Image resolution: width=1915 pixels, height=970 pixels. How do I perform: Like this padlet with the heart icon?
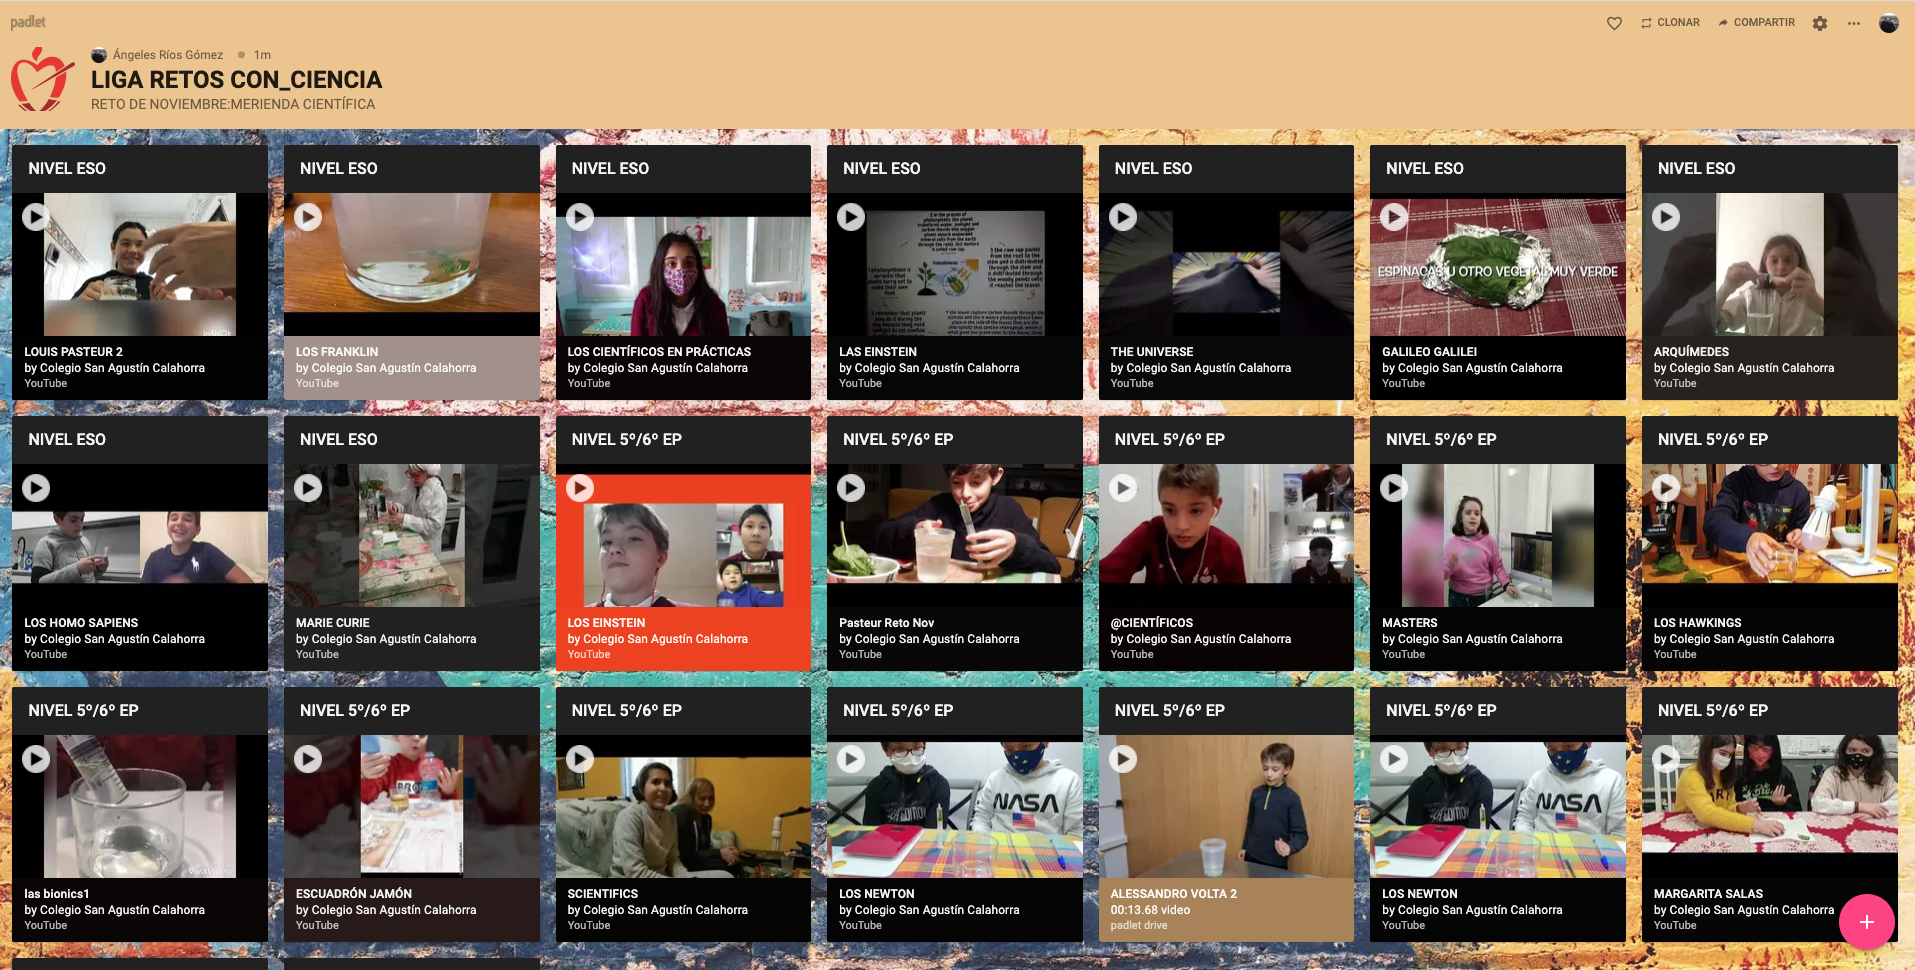tap(1614, 23)
